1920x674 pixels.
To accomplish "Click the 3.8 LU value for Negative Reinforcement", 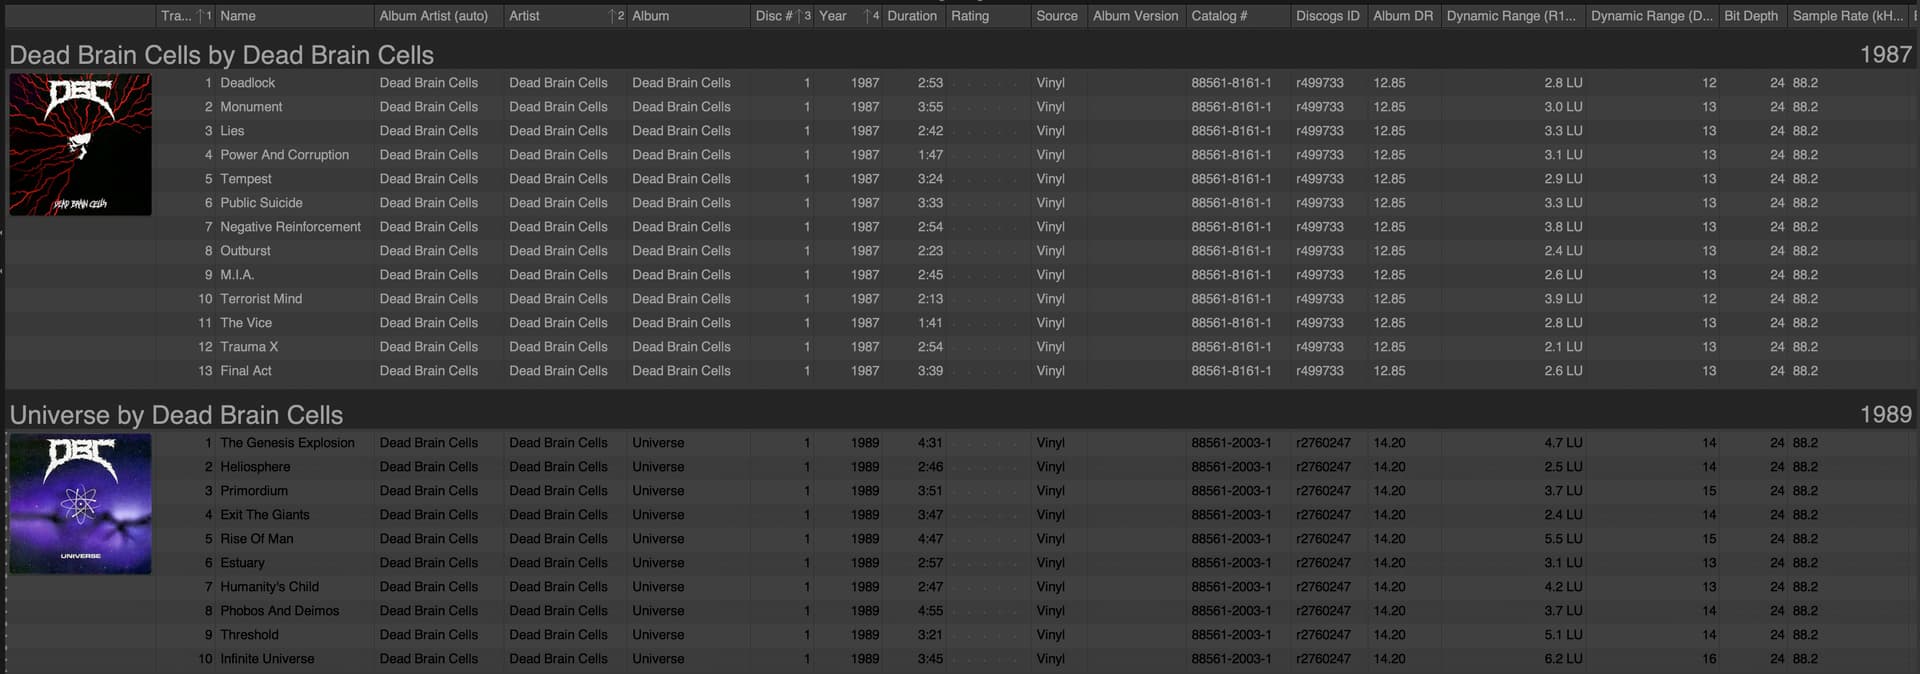I will click(x=1563, y=227).
